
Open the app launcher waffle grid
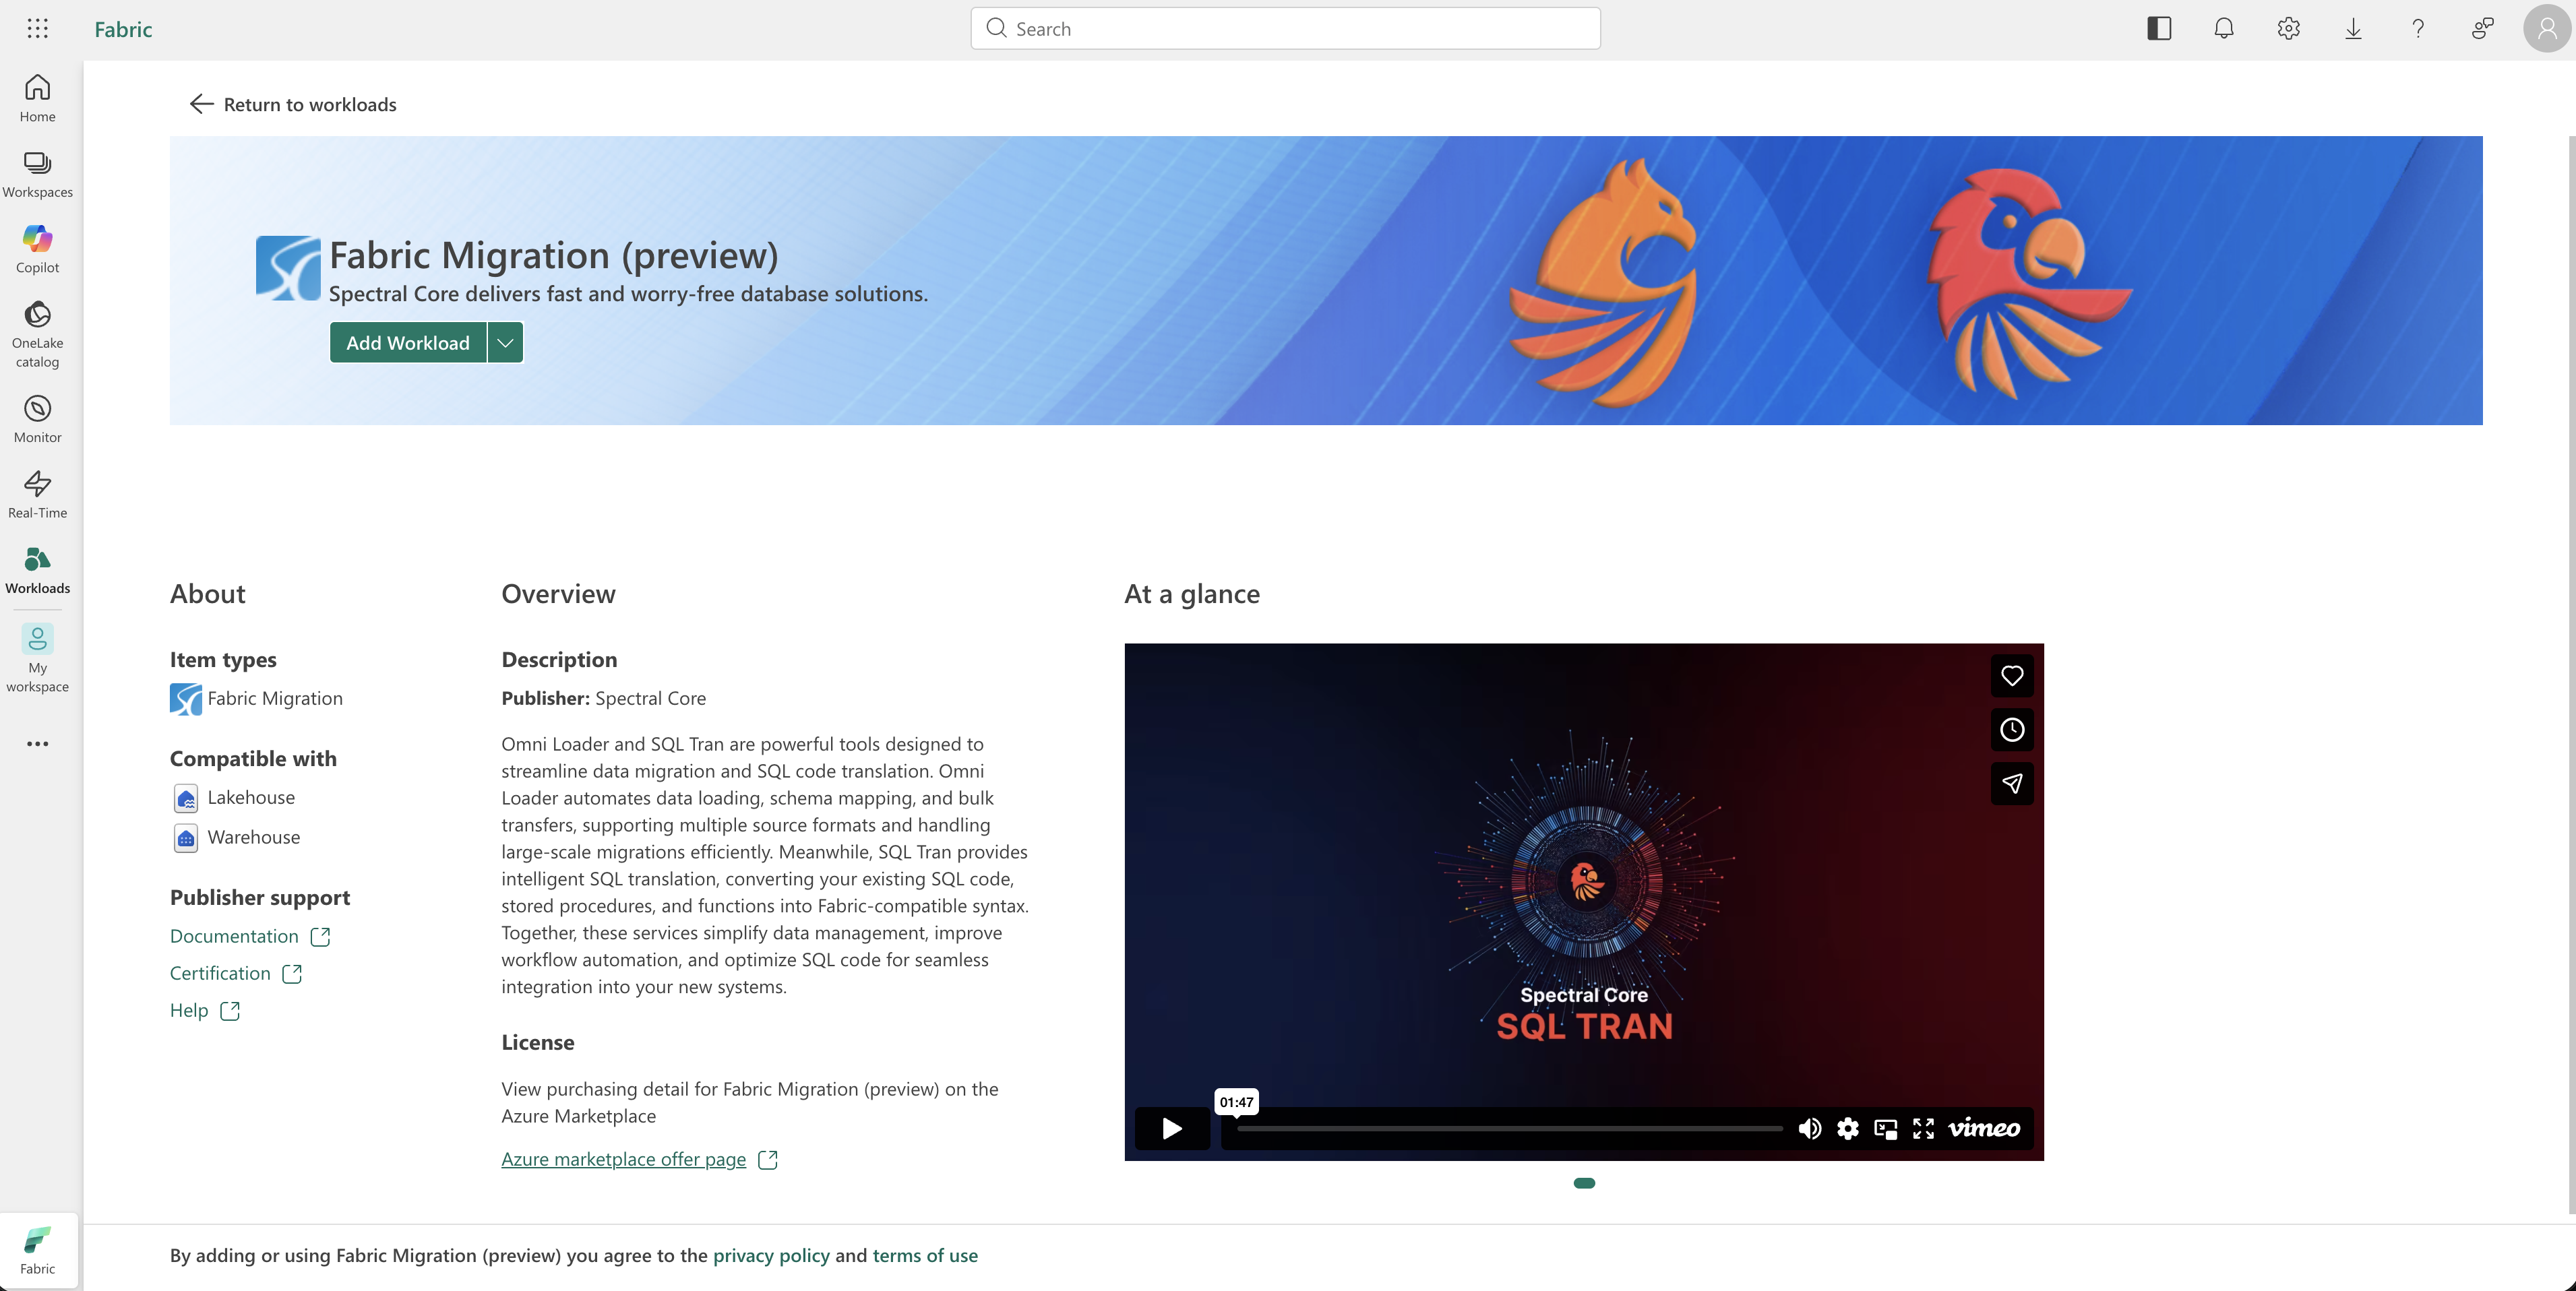point(37,28)
